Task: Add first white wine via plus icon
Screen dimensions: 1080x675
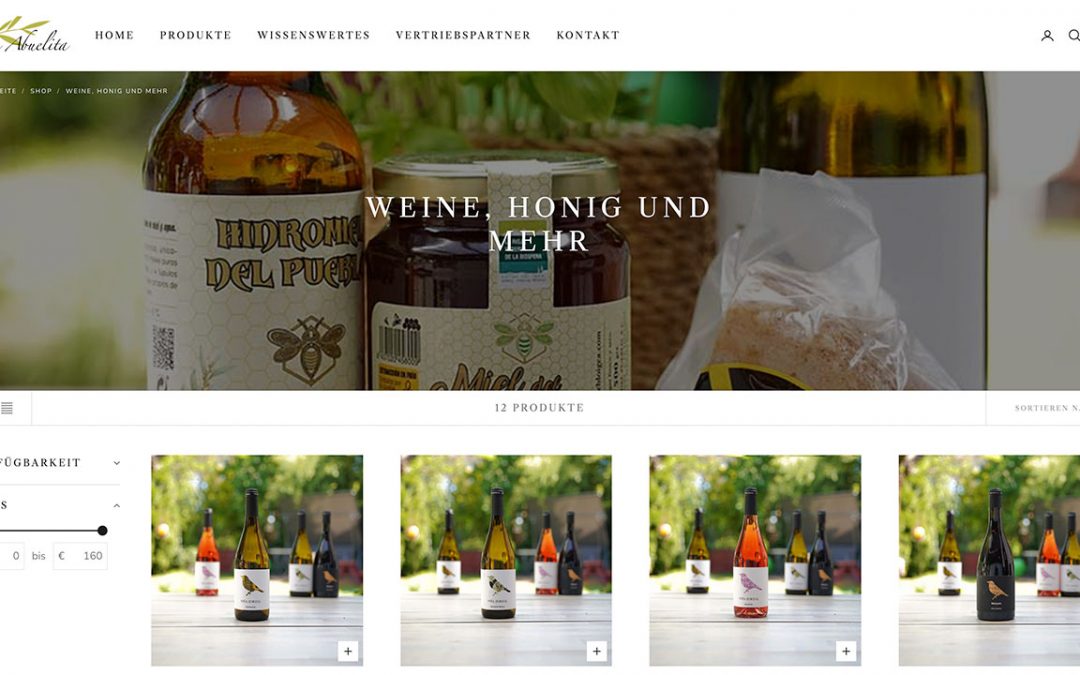Action: pyautogui.click(x=348, y=651)
